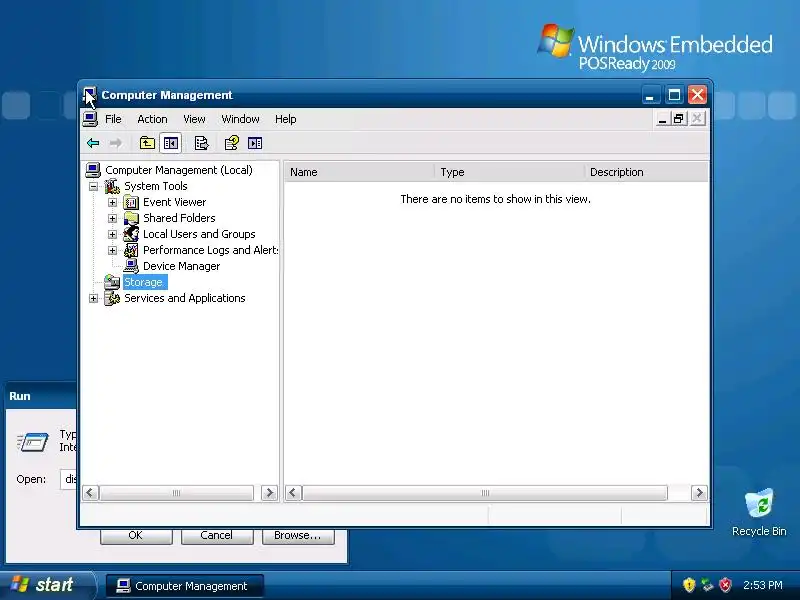Expand Local Users and Groups node

click(112, 235)
